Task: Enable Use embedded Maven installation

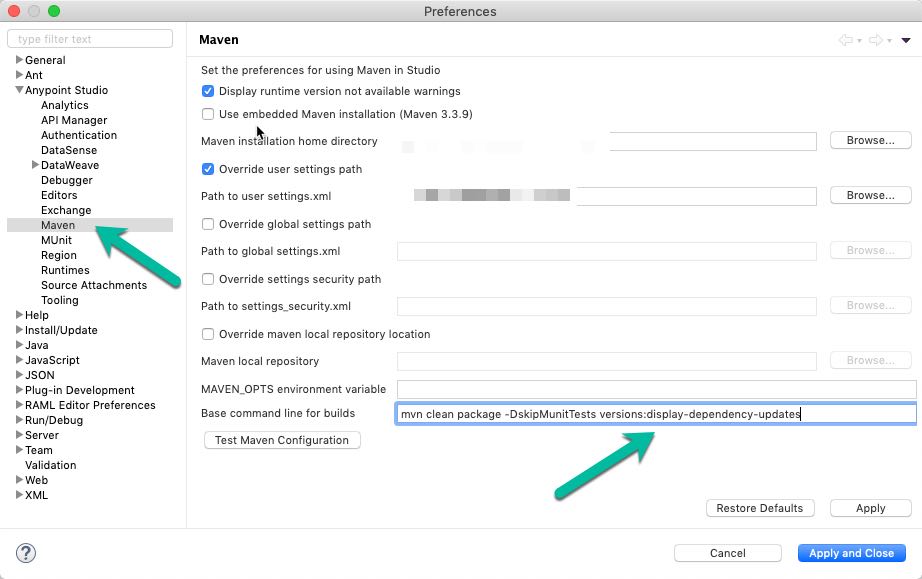Action: pyautogui.click(x=208, y=114)
